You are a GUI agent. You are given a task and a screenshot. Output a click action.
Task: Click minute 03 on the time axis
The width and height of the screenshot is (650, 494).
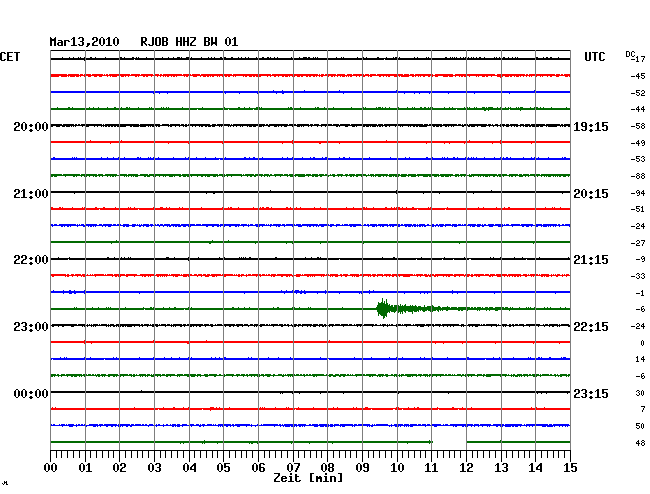click(x=154, y=467)
